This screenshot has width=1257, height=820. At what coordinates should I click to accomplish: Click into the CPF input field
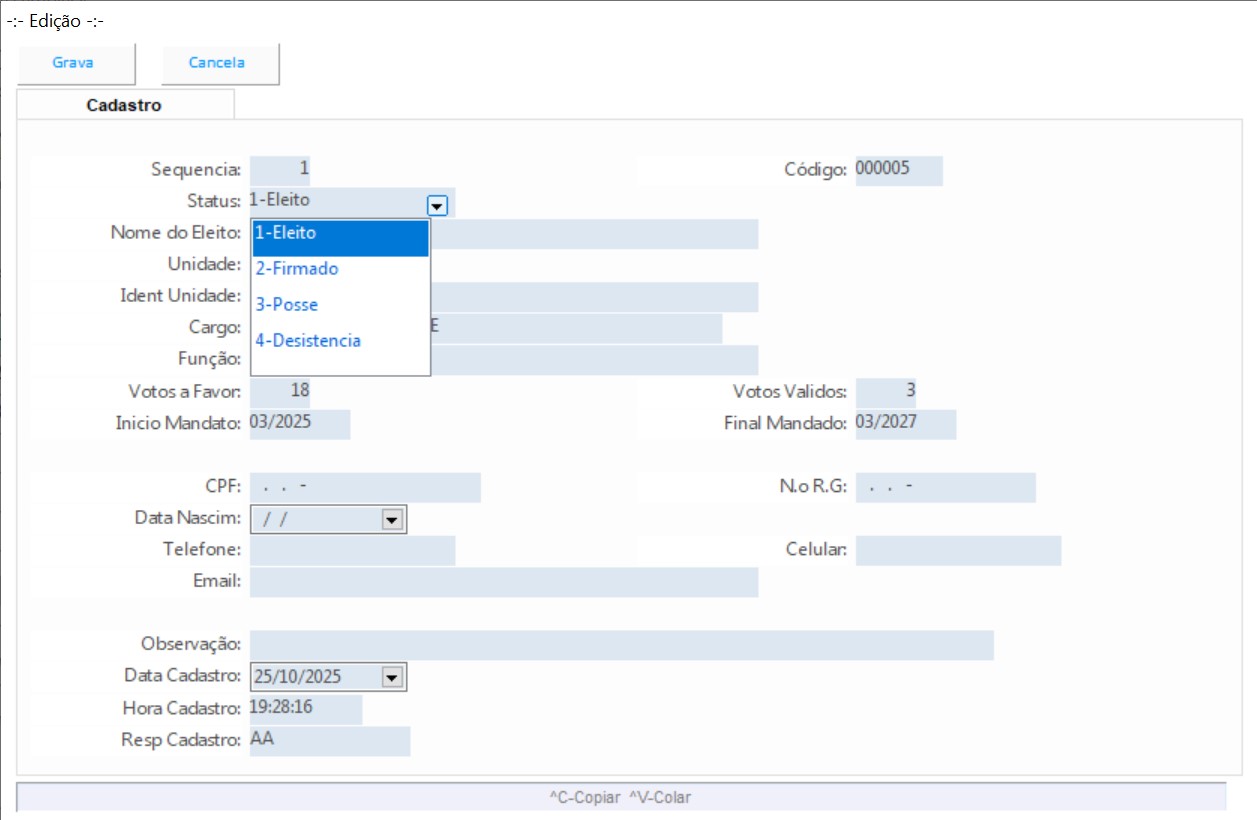pyautogui.click(x=365, y=488)
